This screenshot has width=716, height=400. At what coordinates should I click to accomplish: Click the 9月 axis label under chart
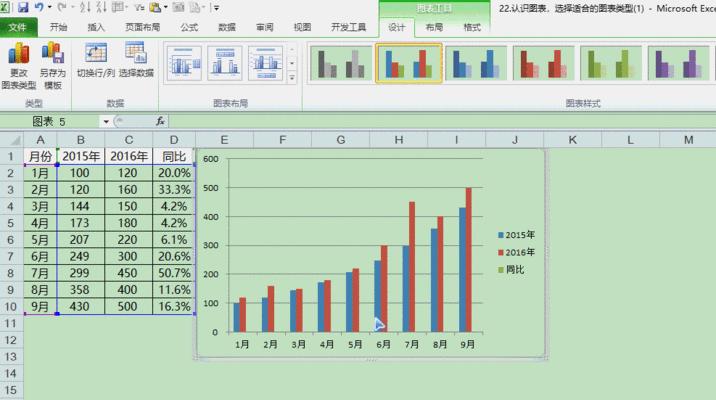(x=468, y=345)
